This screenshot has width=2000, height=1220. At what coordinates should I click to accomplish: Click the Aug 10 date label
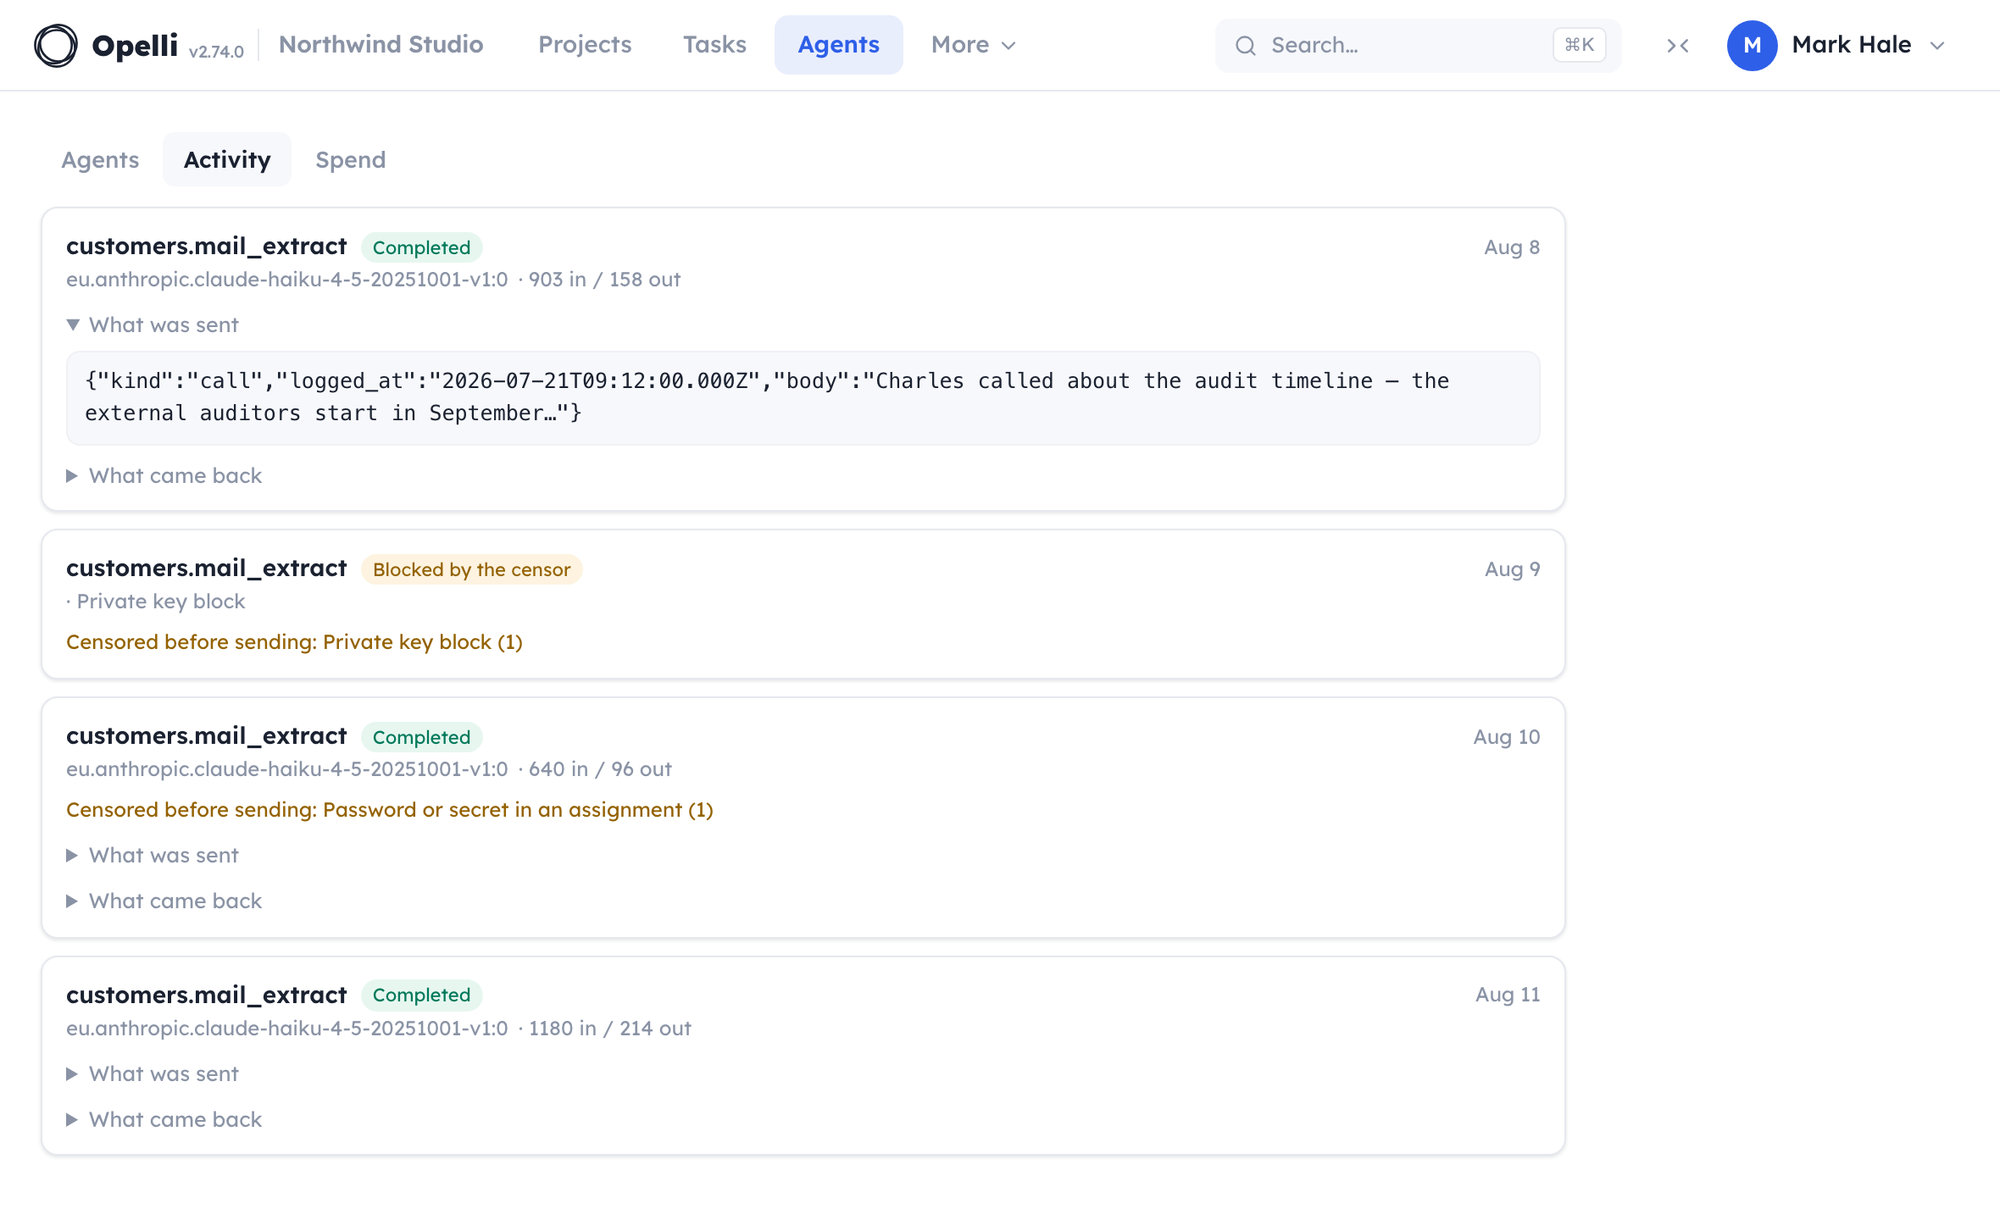(x=1506, y=737)
